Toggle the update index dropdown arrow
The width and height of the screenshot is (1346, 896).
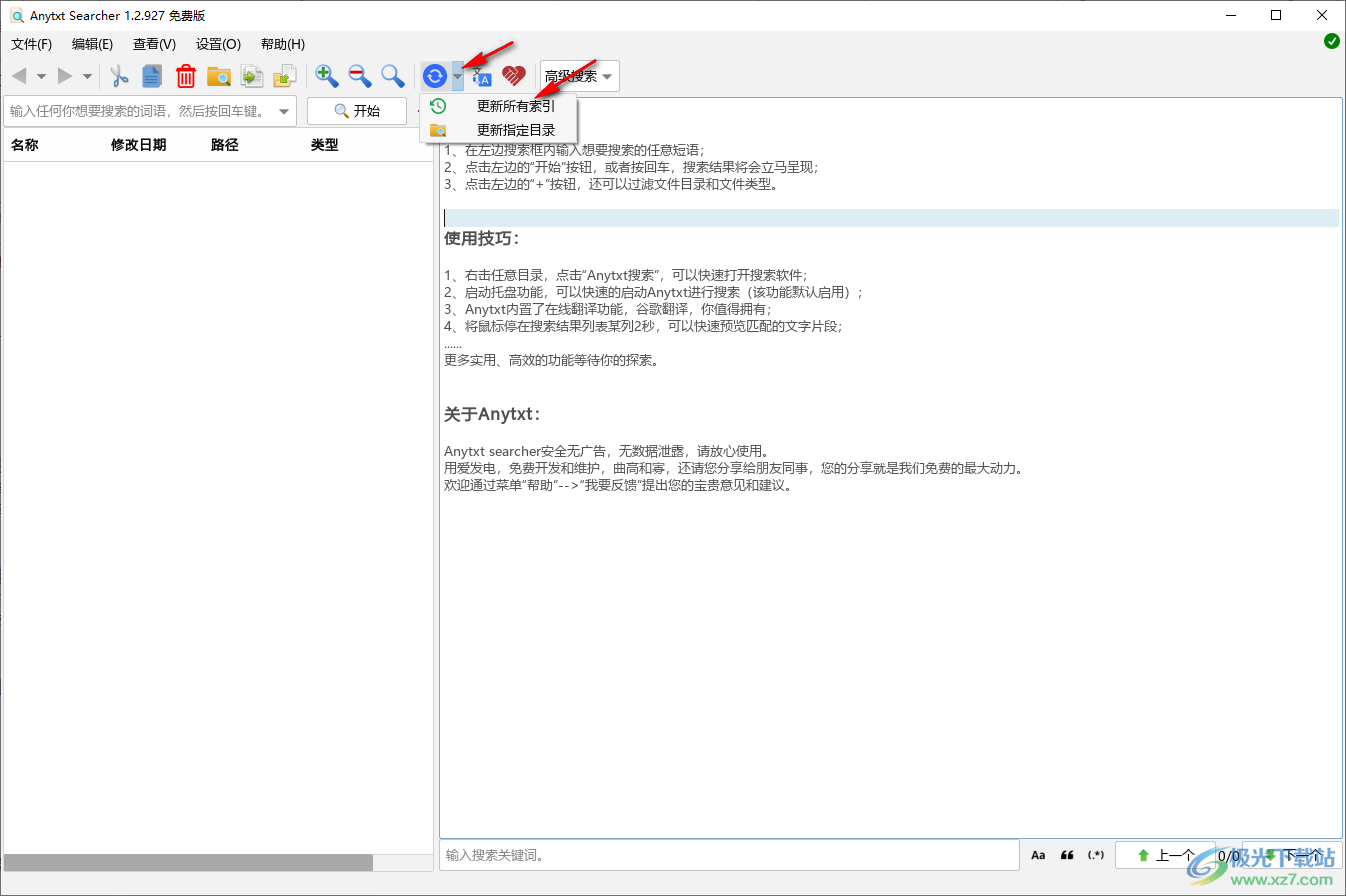(x=457, y=76)
